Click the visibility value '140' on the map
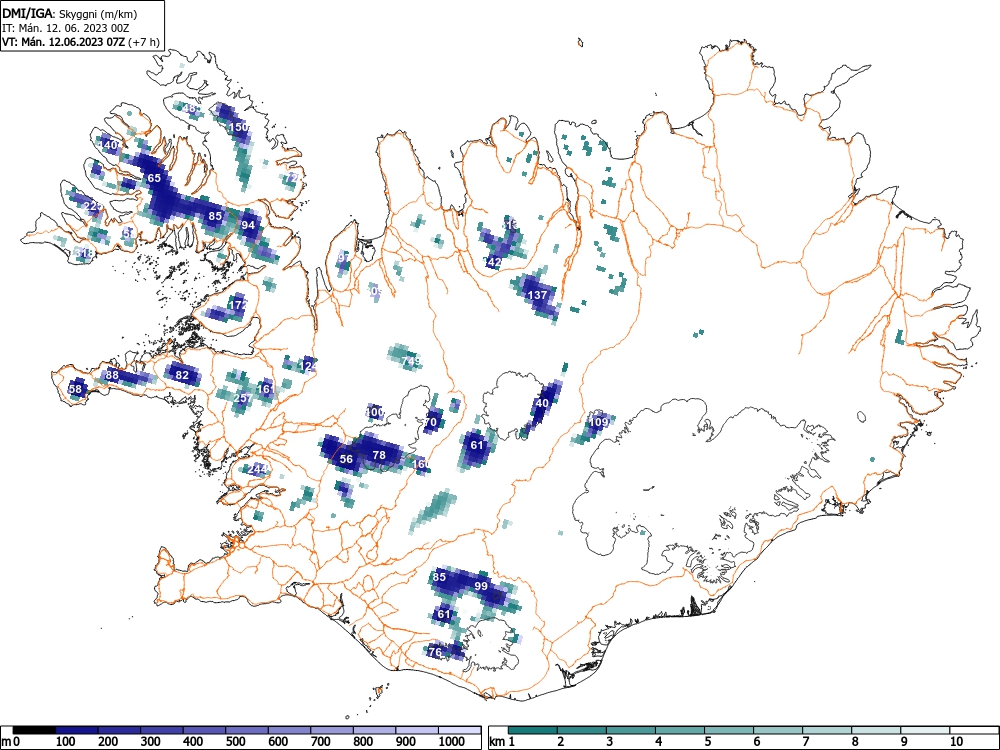This screenshot has width=1000, height=750. click(x=109, y=145)
